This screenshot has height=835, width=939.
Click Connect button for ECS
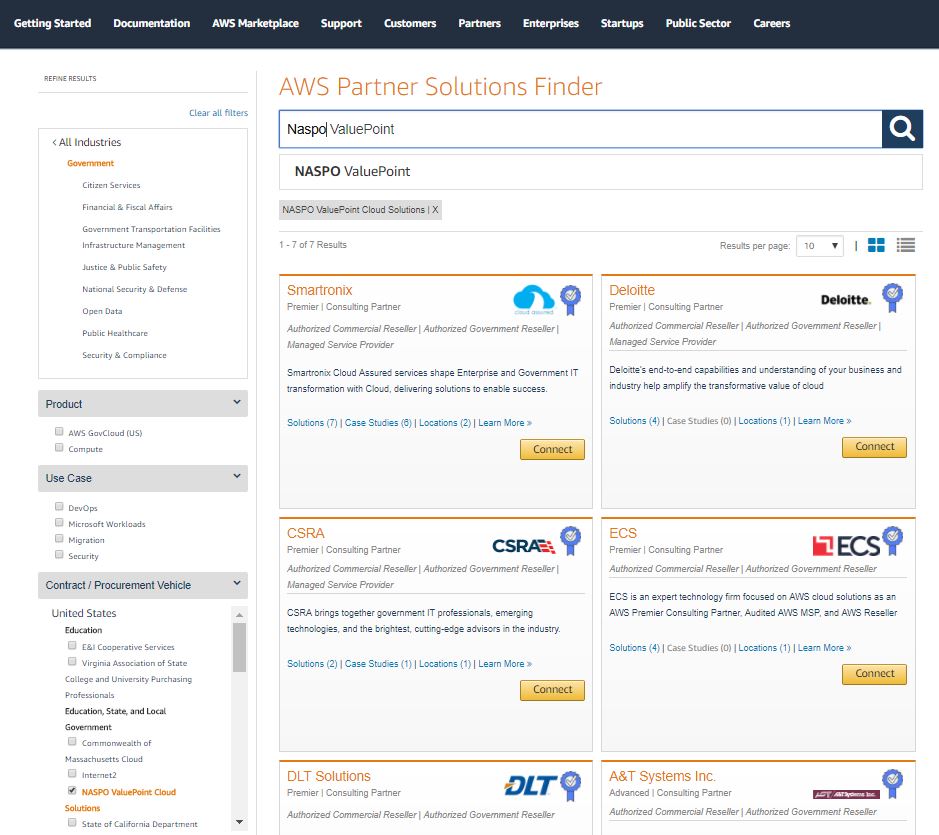tap(874, 674)
